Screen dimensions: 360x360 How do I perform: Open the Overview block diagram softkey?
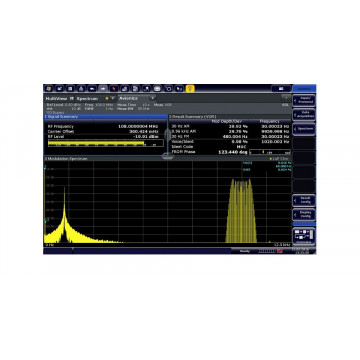coord(304,236)
